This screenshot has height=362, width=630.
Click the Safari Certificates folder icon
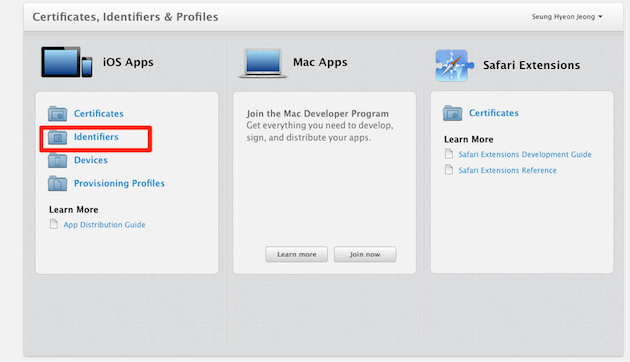(453, 113)
